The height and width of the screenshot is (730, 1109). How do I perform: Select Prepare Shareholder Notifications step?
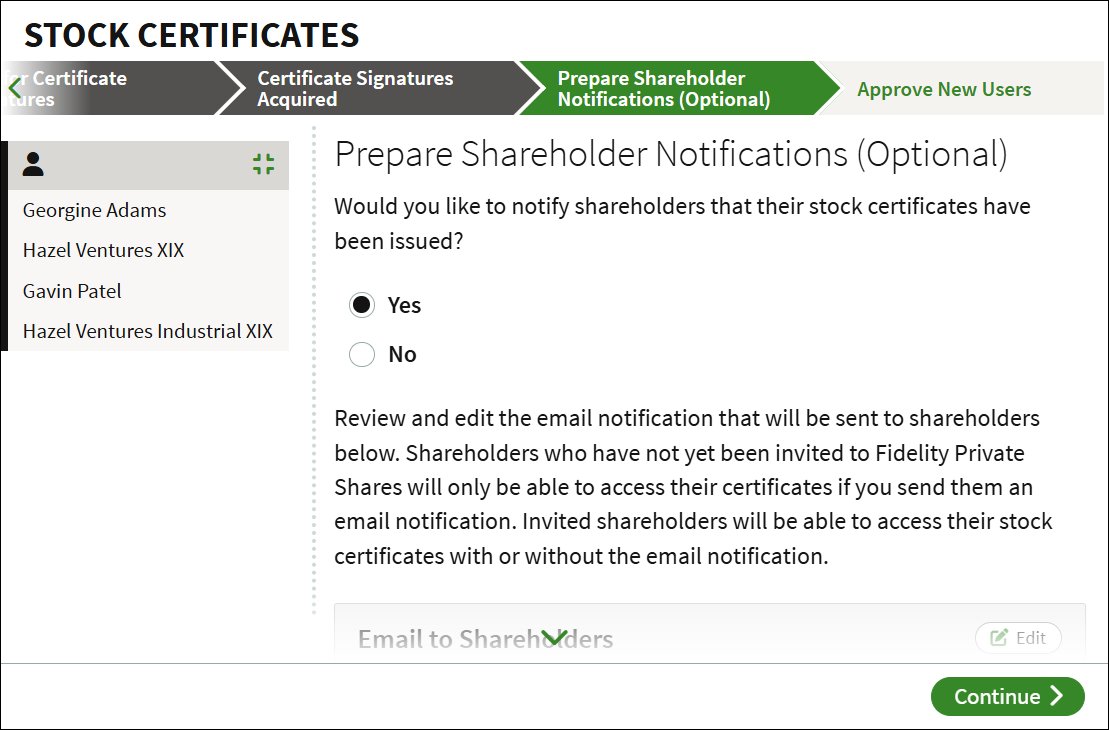tap(663, 88)
